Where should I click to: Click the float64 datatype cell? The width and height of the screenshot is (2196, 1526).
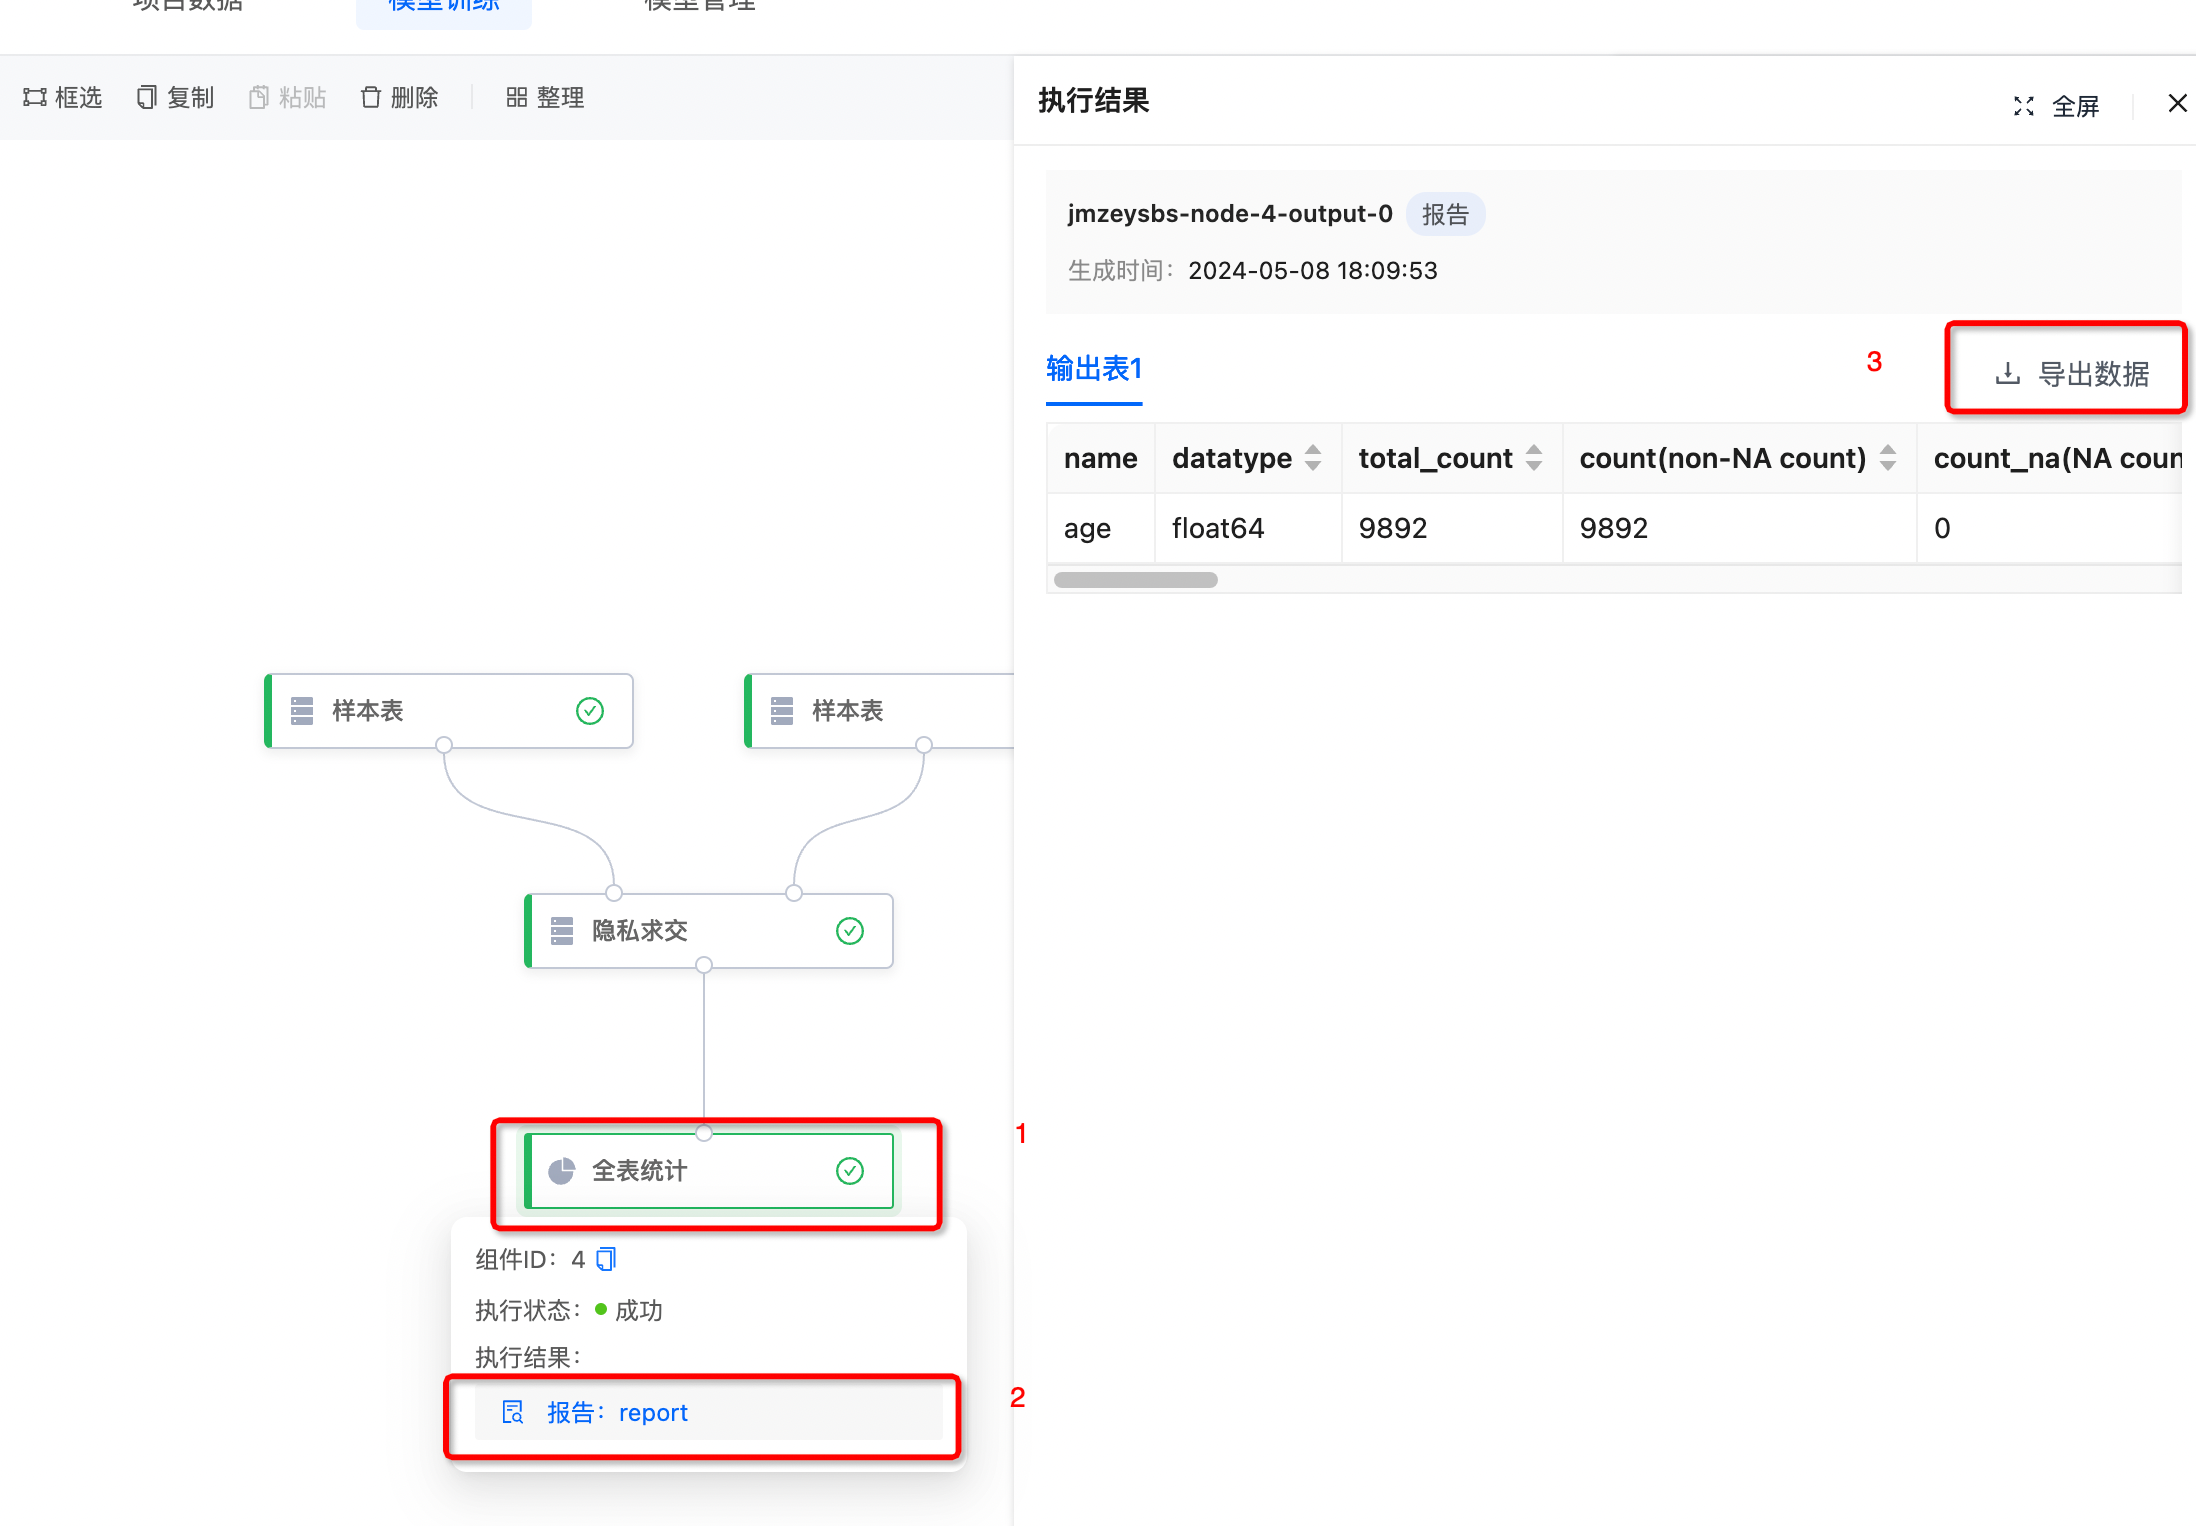coord(1247,528)
